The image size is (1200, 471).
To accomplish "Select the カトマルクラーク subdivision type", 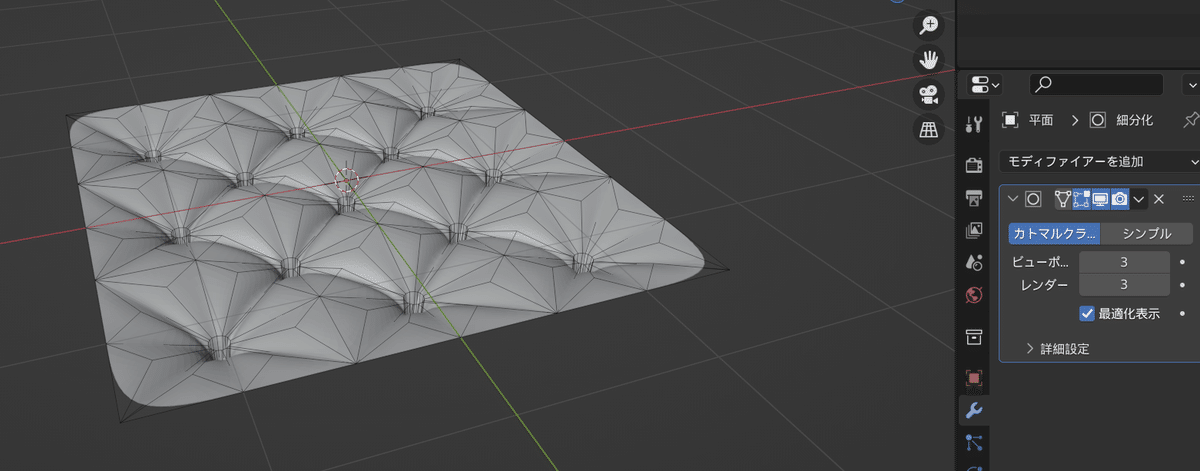I will (x=1054, y=233).
